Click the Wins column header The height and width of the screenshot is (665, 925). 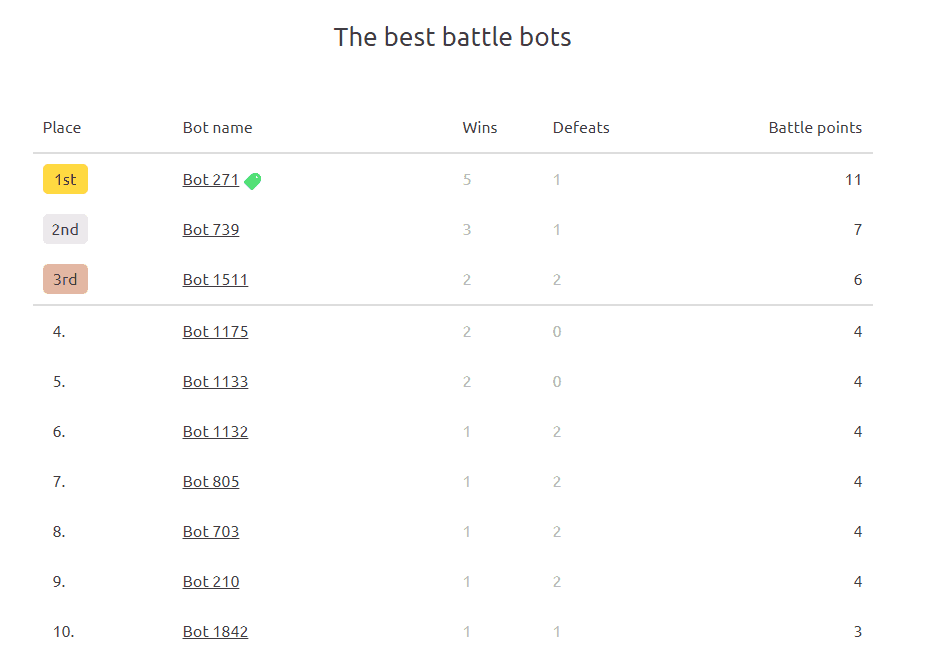pyautogui.click(x=479, y=128)
